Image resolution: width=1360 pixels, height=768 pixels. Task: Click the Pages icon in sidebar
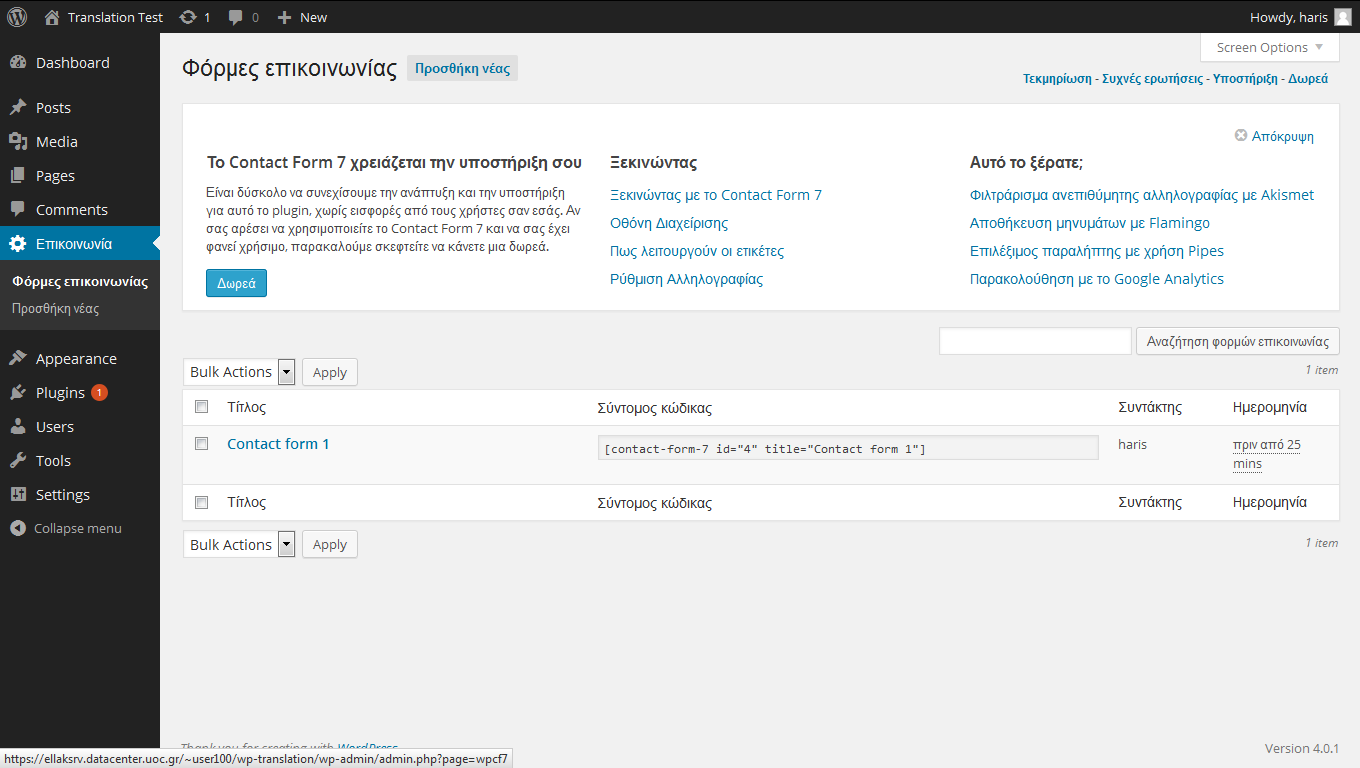[18, 175]
